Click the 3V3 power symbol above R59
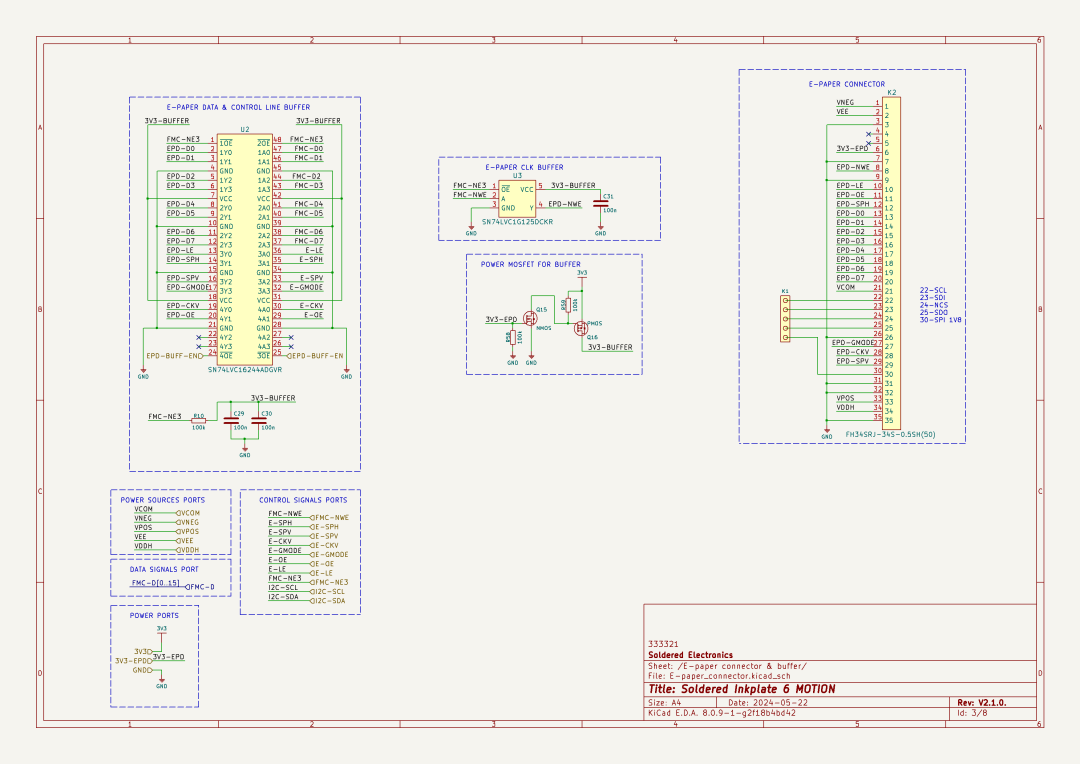Viewport: 1080px width, 764px height. click(x=582, y=276)
